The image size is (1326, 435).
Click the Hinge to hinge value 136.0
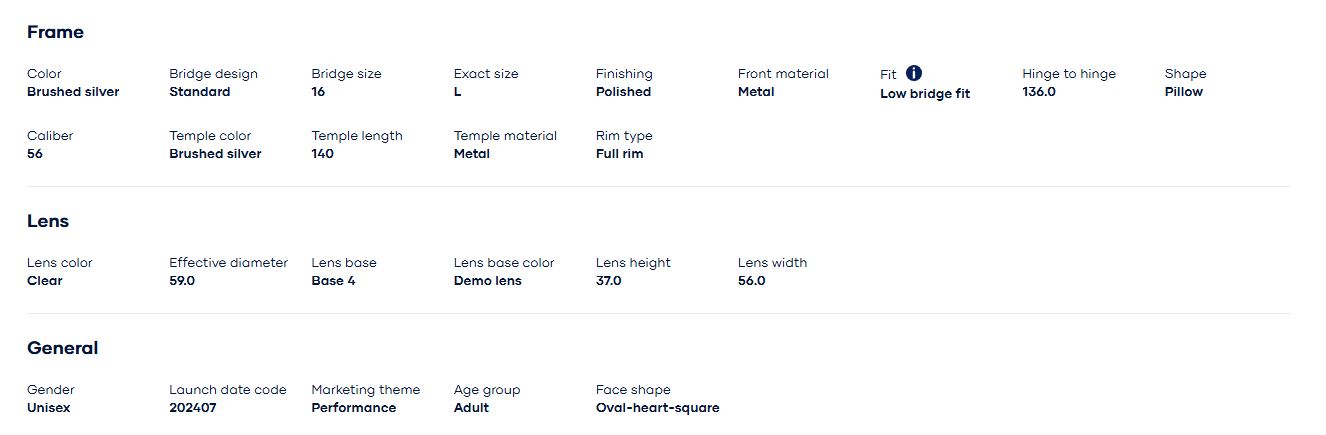coord(1039,92)
